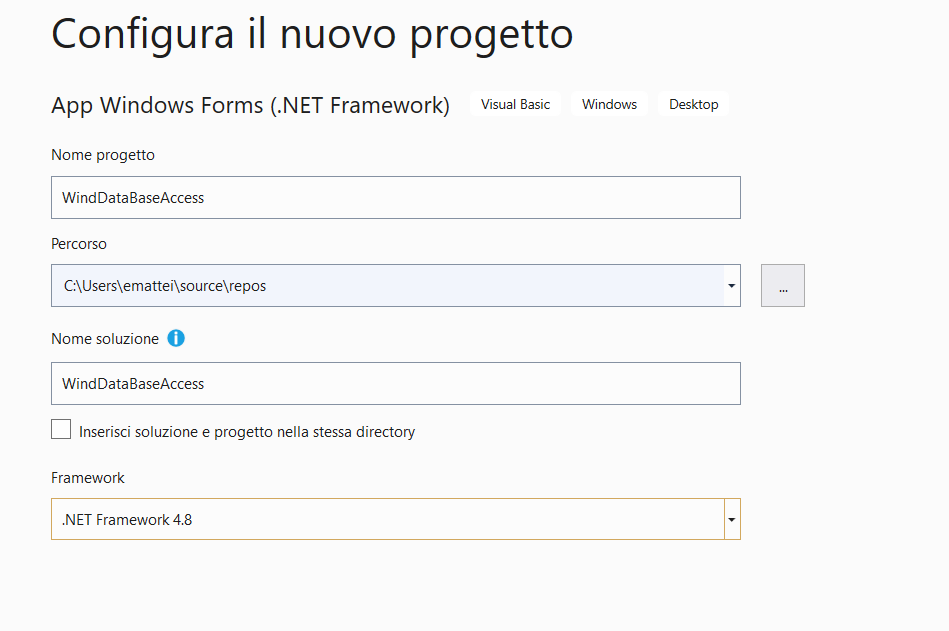Click the same-directory checkbox label text
This screenshot has height=631, width=949.
click(x=247, y=432)
